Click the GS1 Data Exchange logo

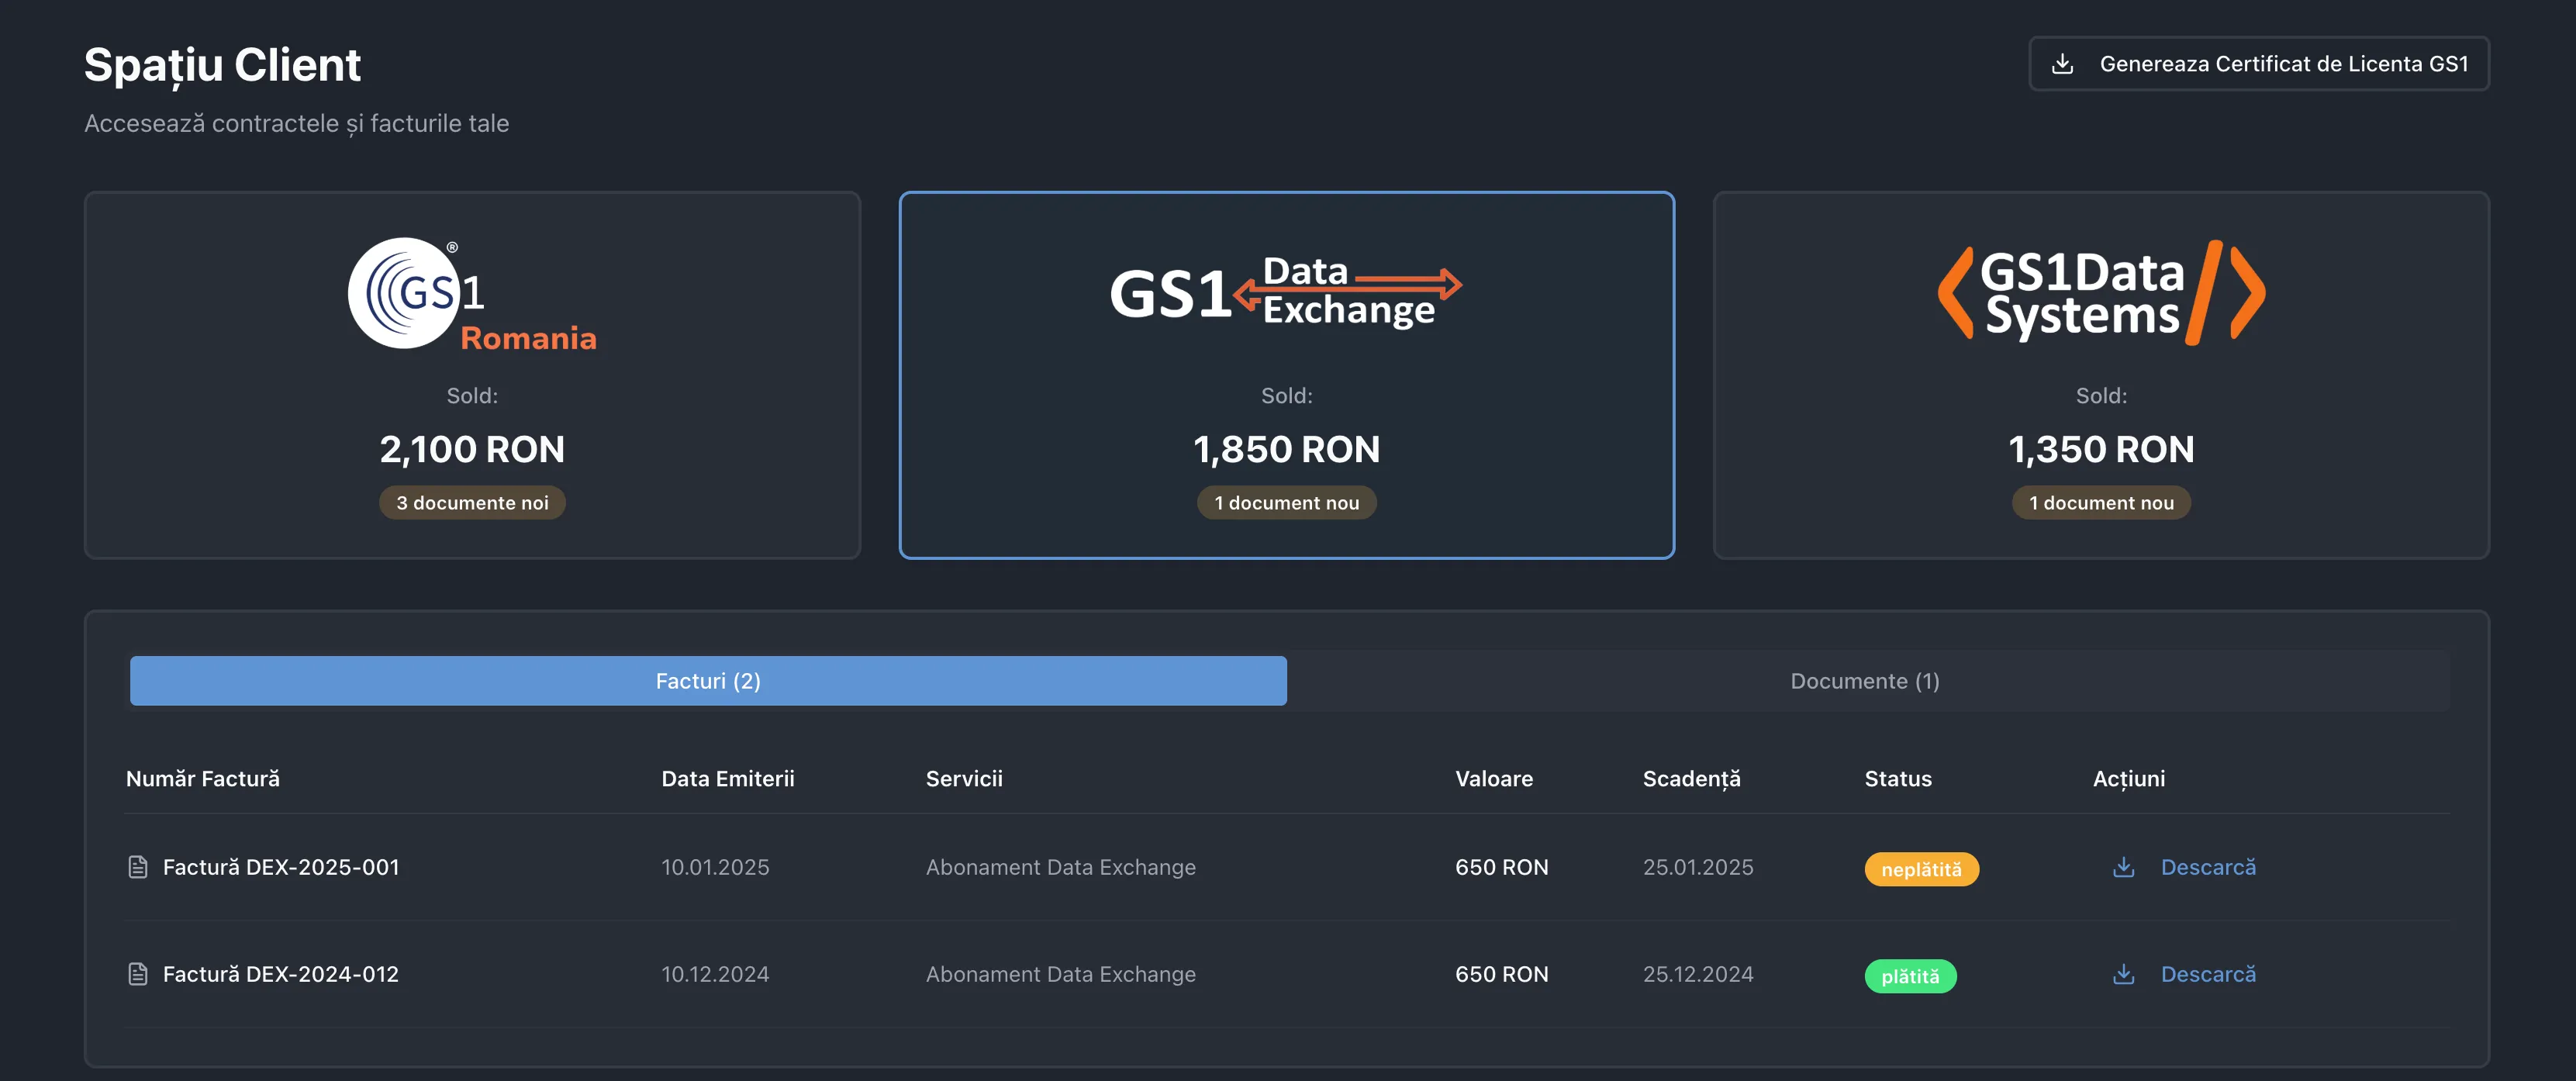1286,292
